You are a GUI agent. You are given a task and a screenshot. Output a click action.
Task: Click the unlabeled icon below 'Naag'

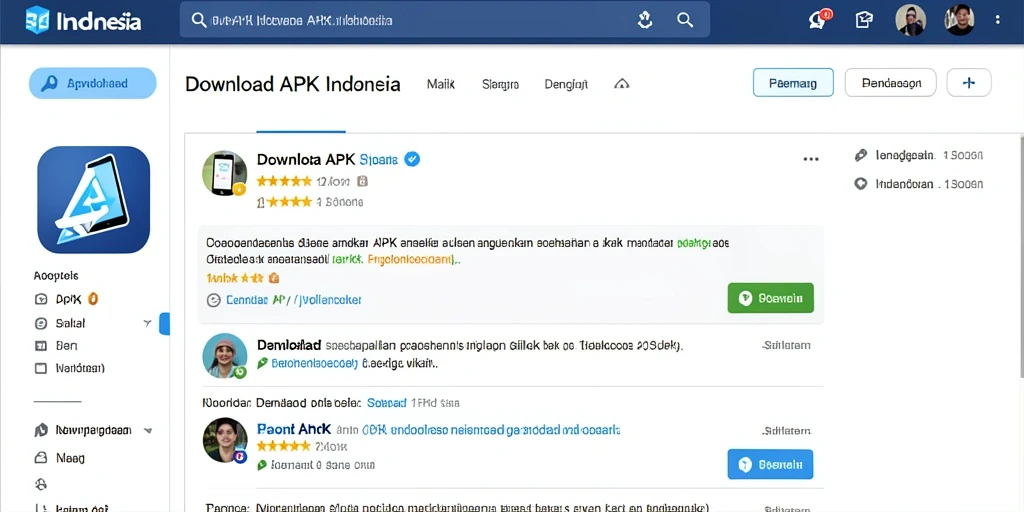point(40,484)
